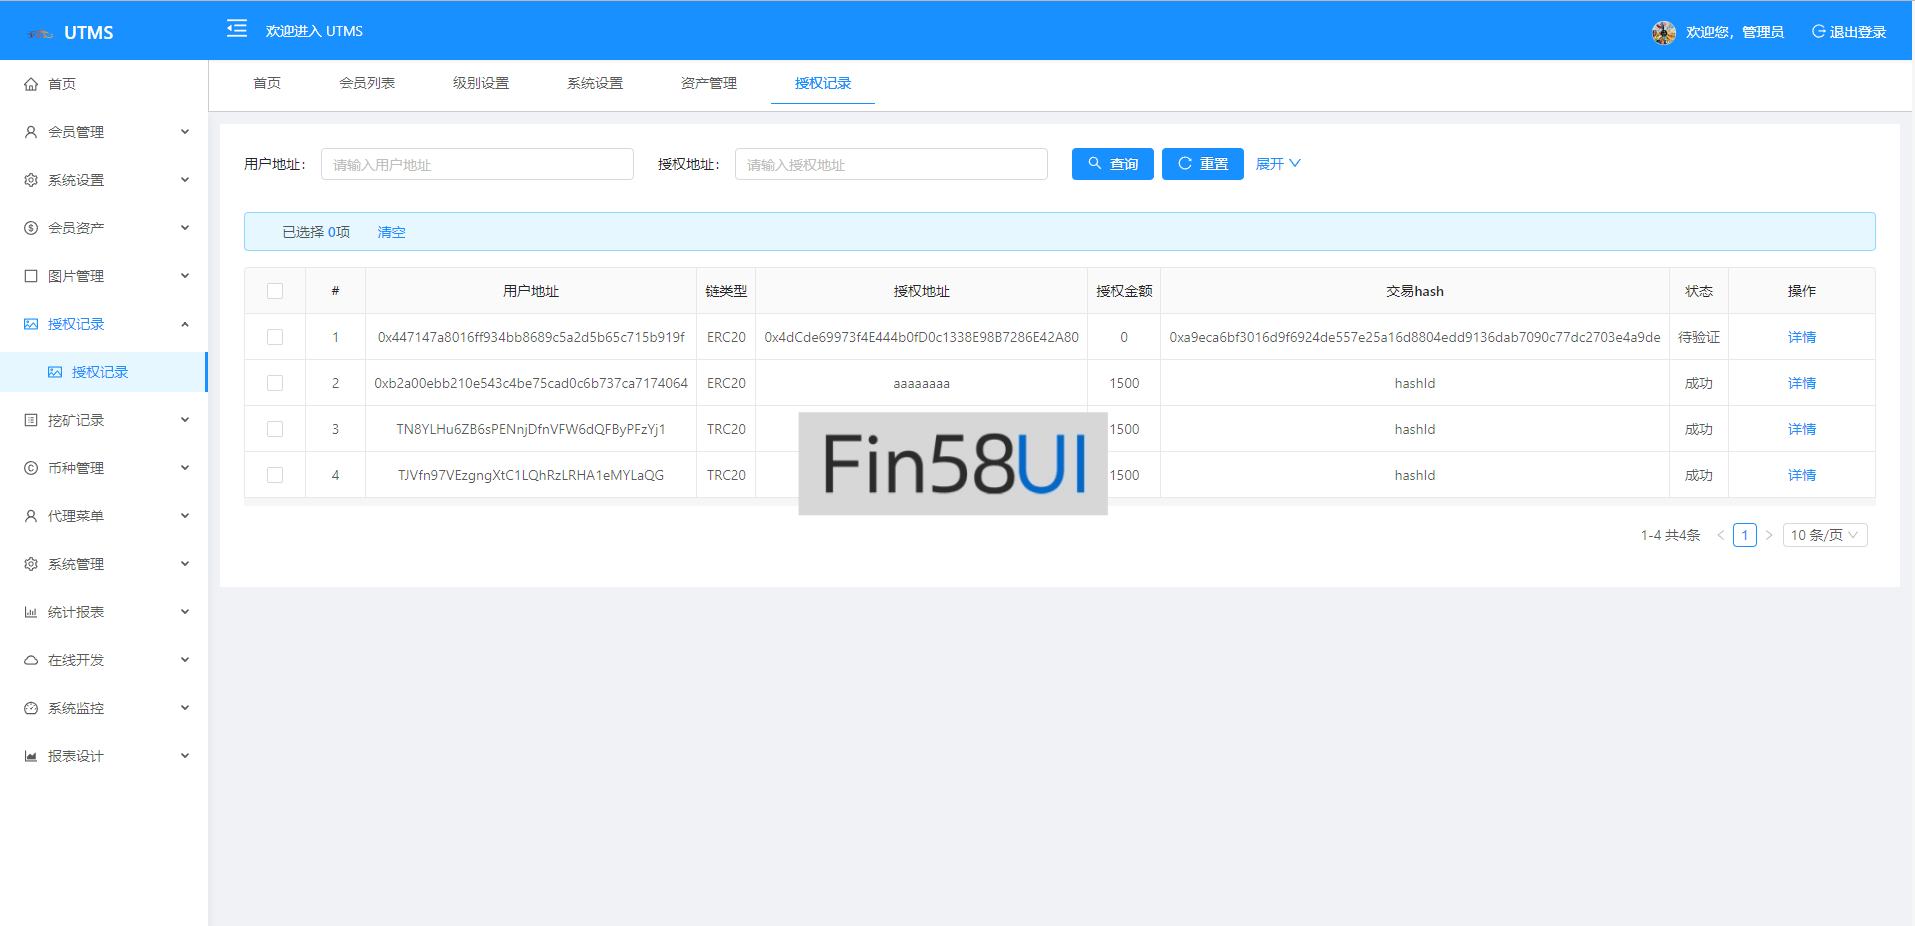This screenshot has height=926, width=1915.
Task: Switch to the 会员列表 tab
Action: coord(367,83)
